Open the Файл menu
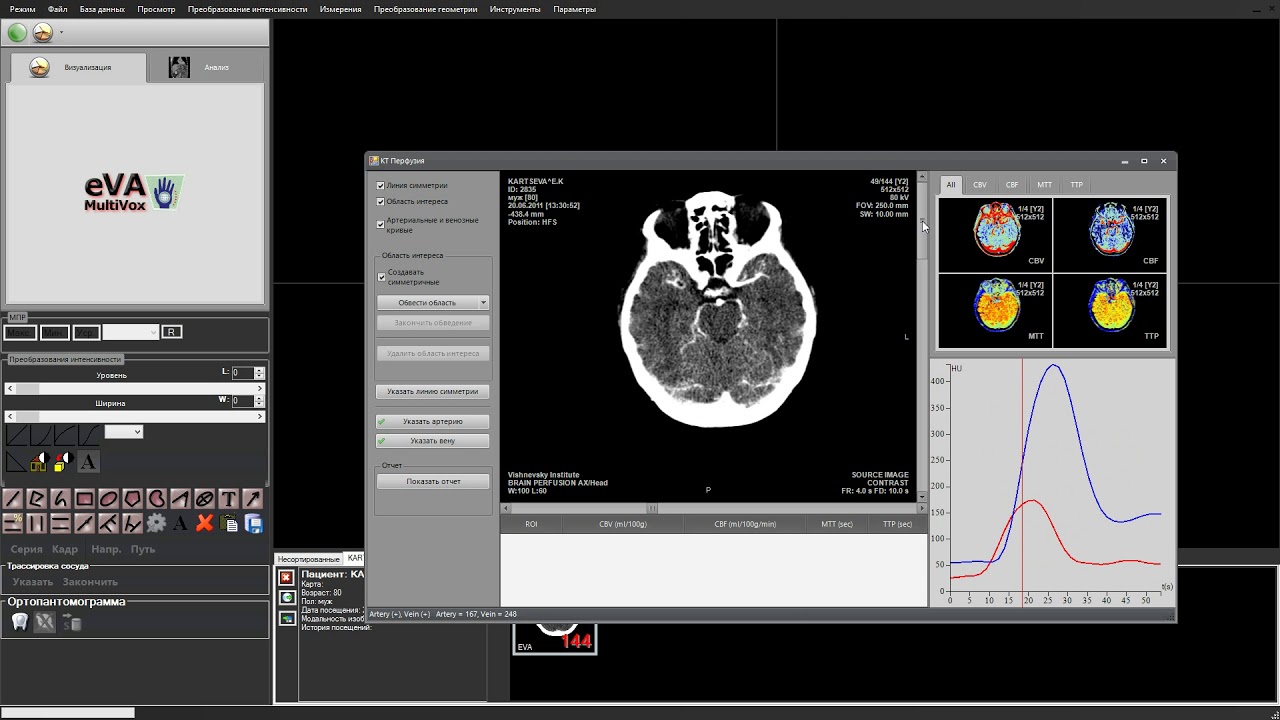1280x720 pixels. click(58, 9)
